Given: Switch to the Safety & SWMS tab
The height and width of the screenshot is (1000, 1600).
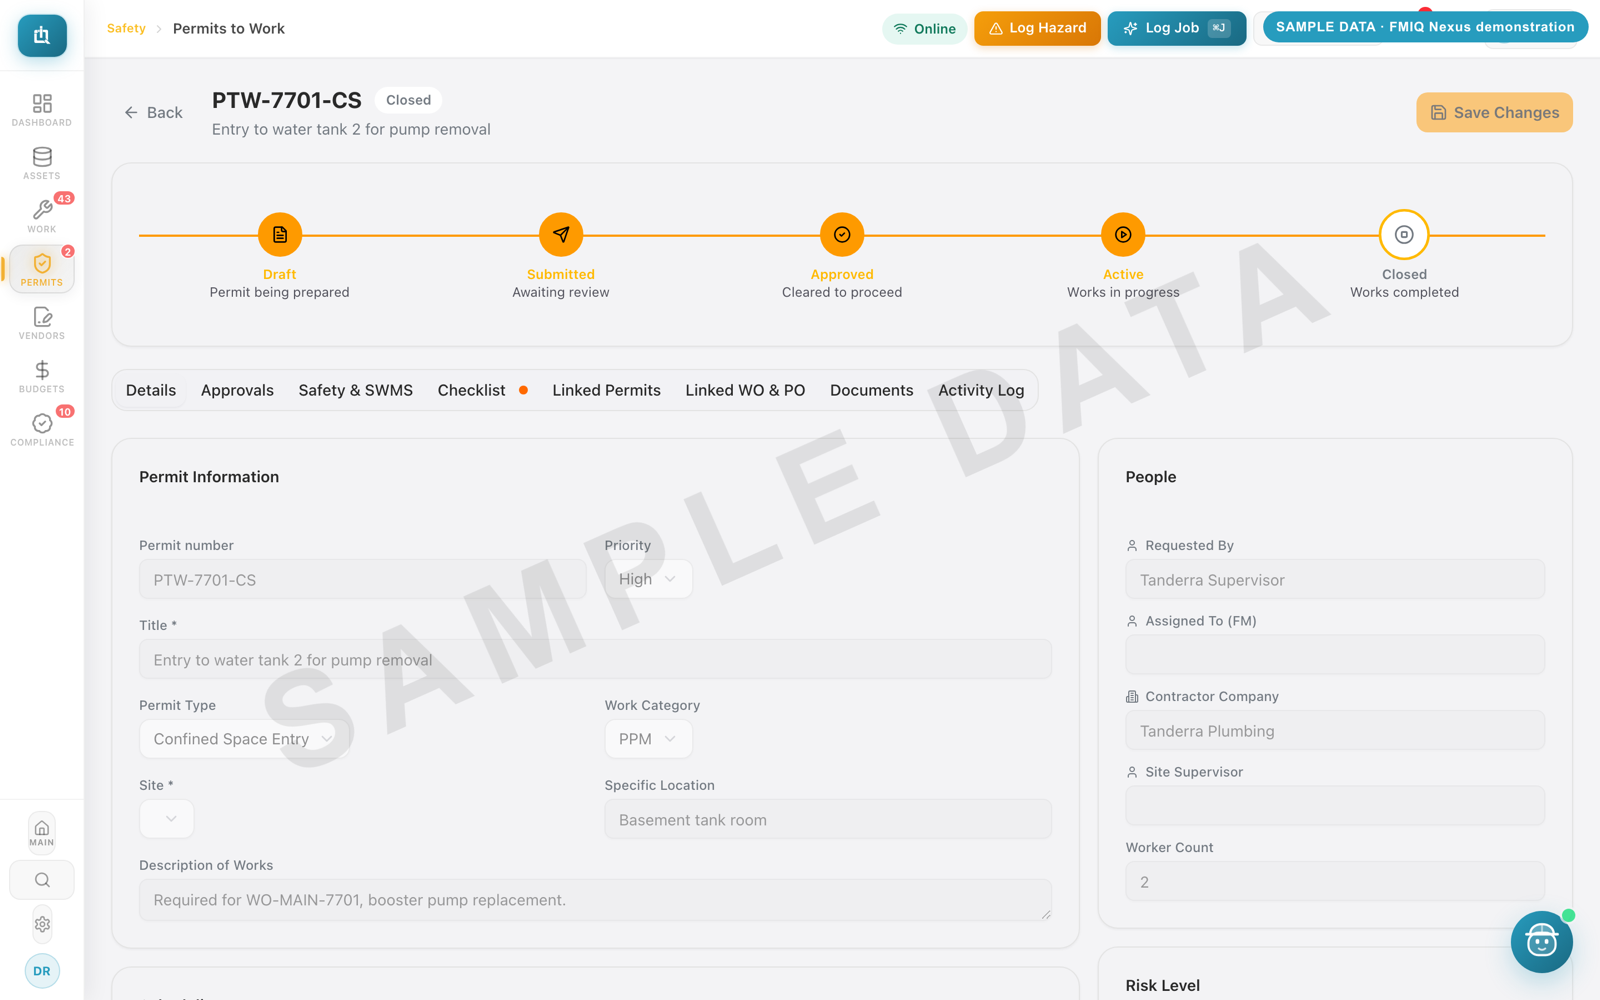Looking at the screenshot, I should click(x=355, y=390).
